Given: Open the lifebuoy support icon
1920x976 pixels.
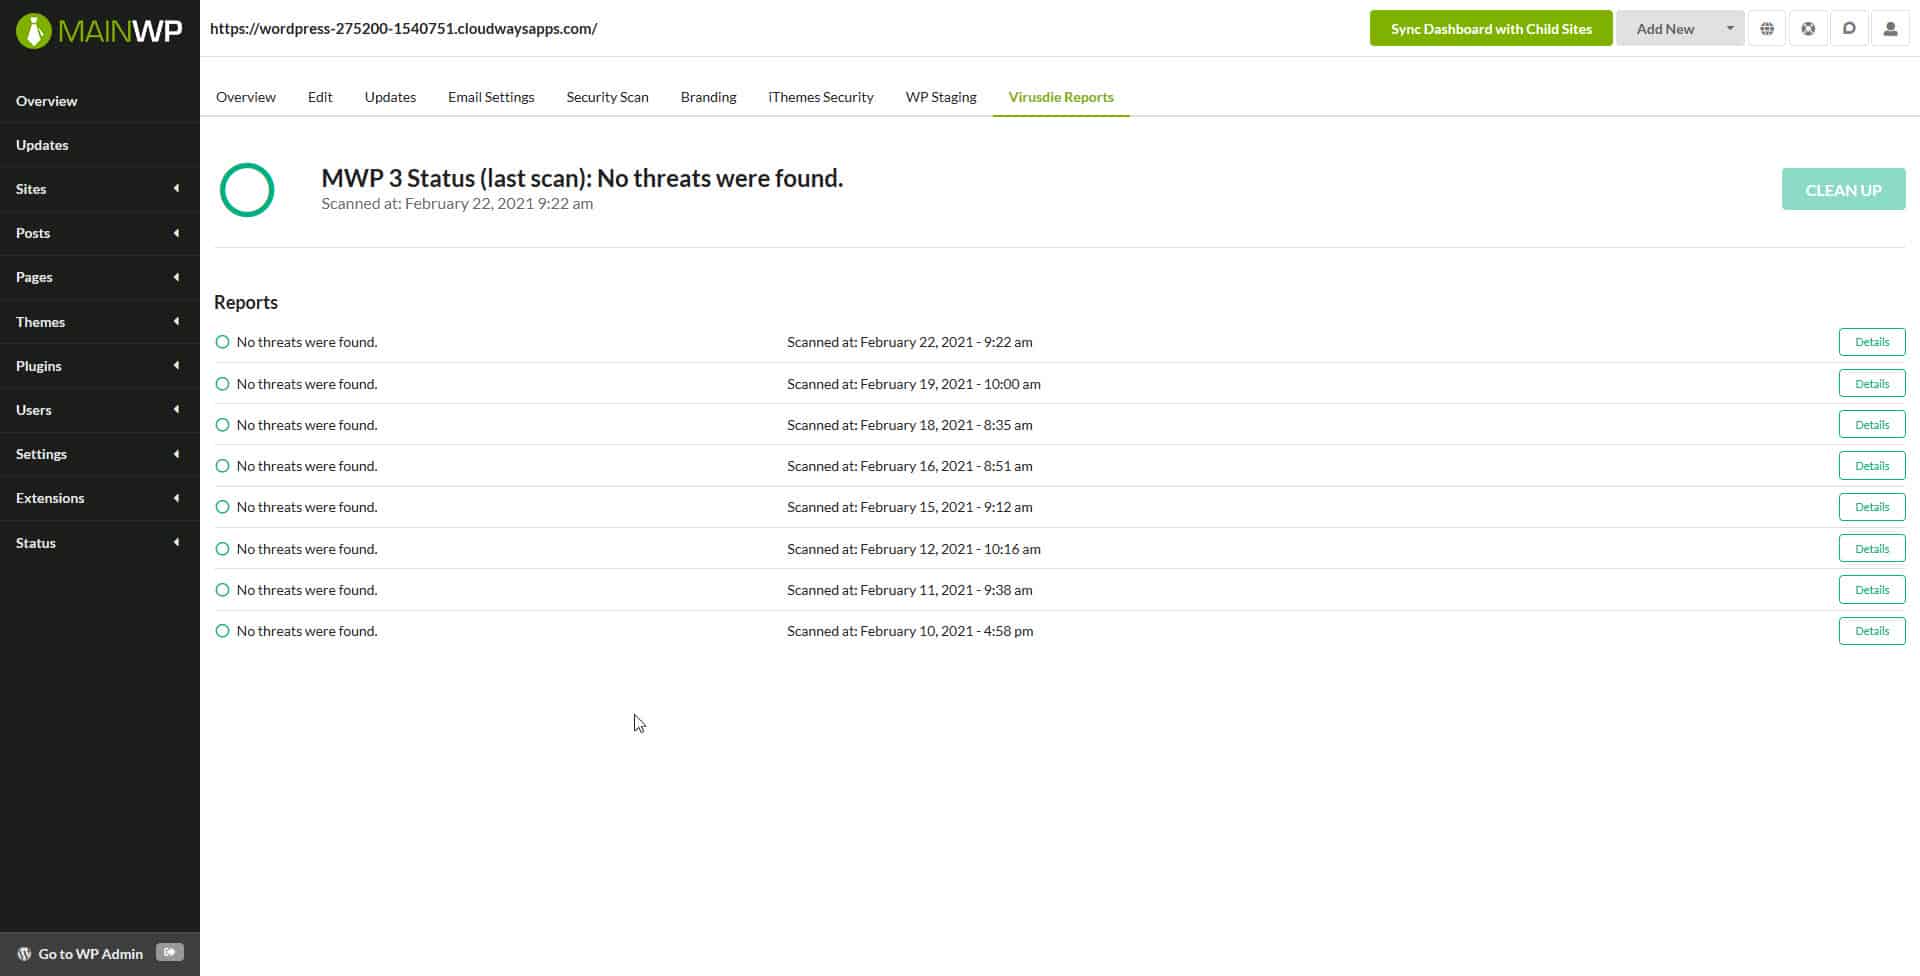Looking at the screenshot, I should (1808, 29).
